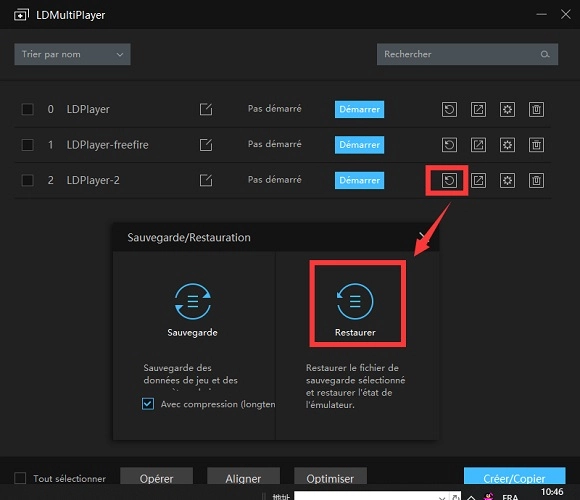The height and width of the screenshot is (500, 580).
Task: Click the Opérer button
Action: click(x=156, y=477)
